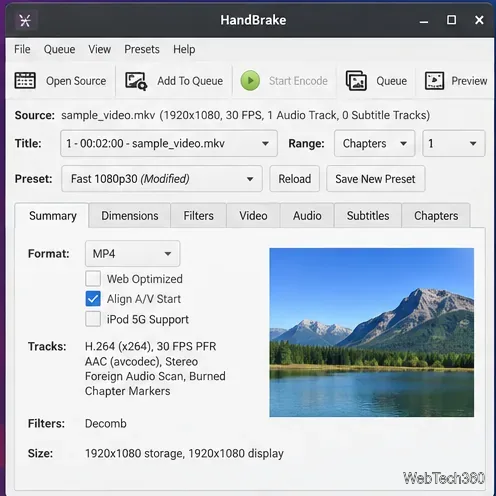
Task: Click the HandBrake app icon in title bar
Action: tap(25, 21)
